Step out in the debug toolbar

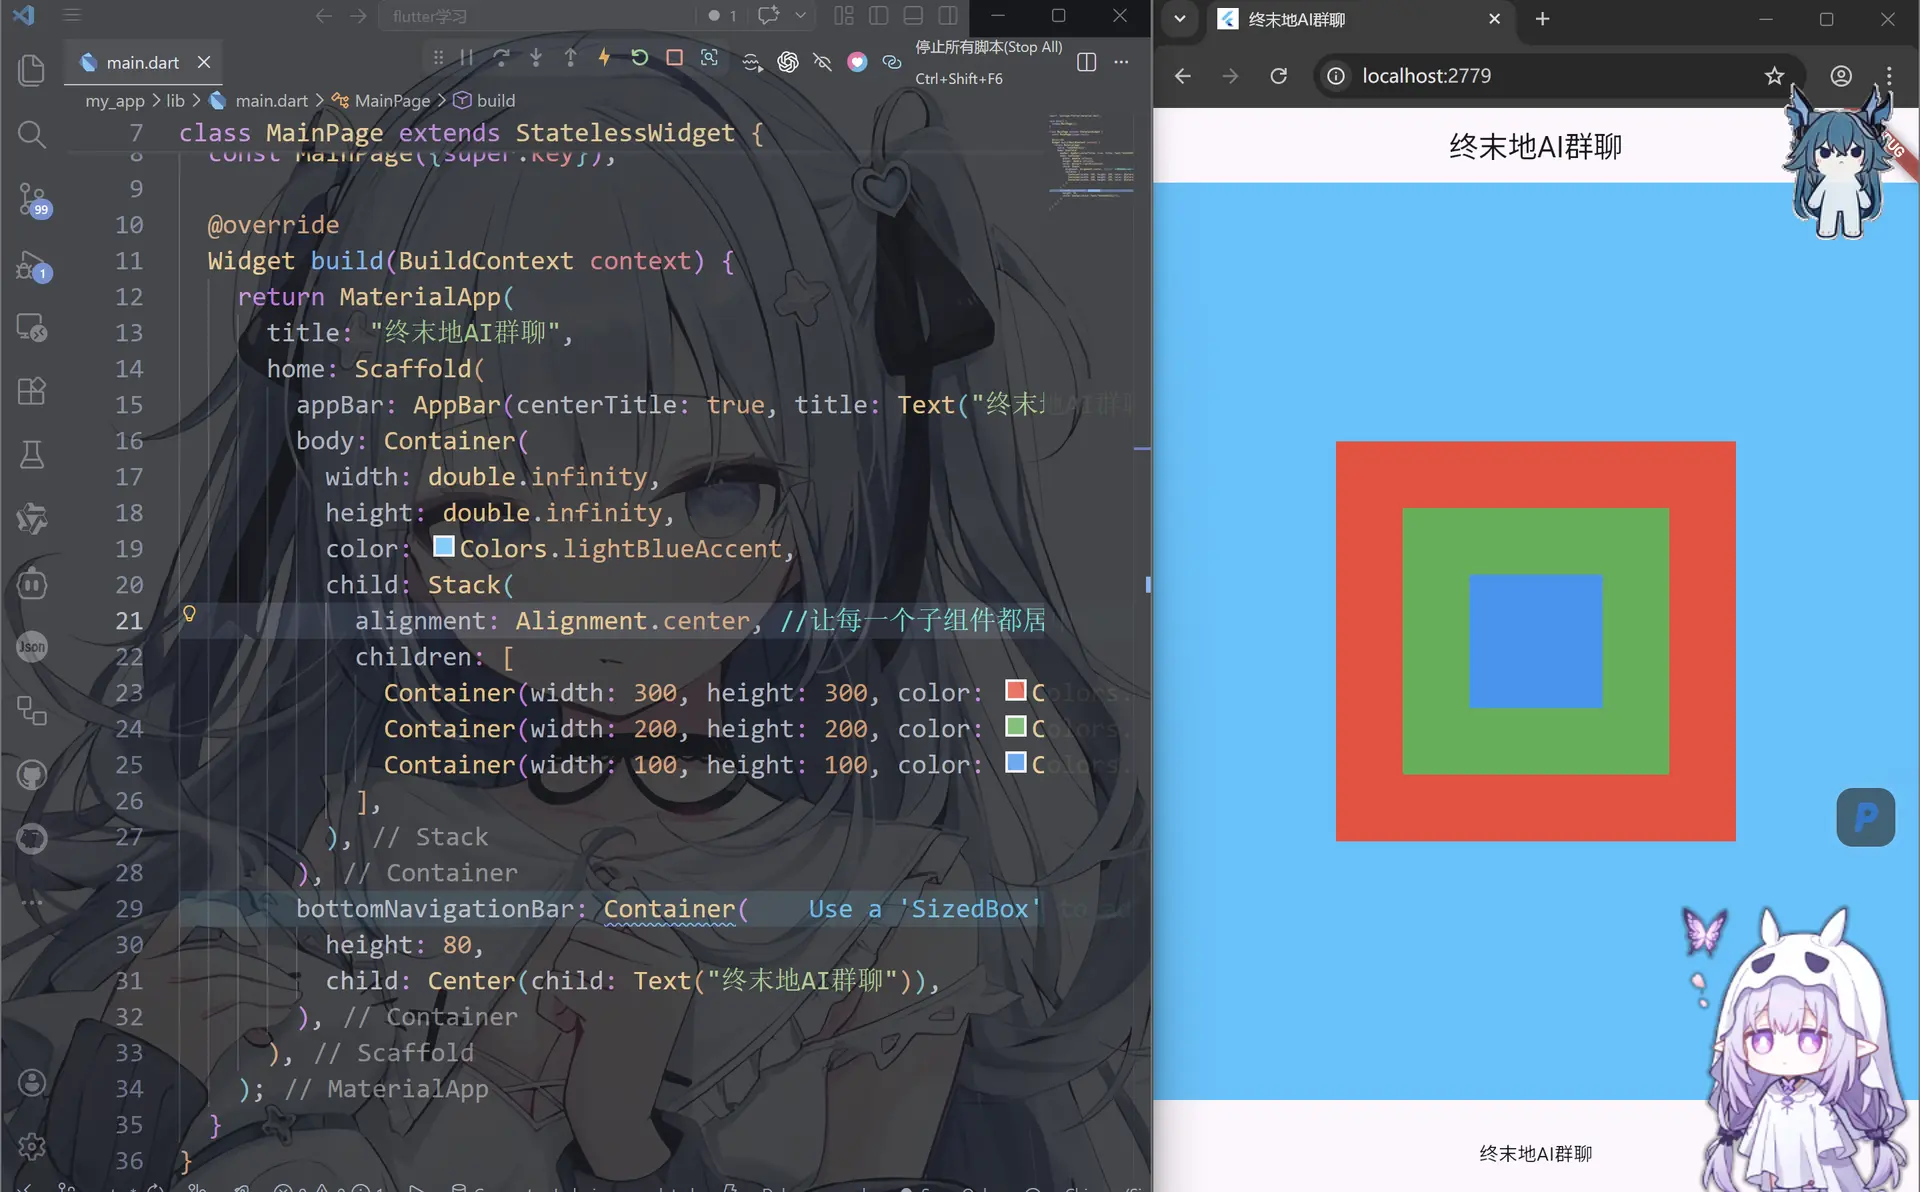(x=570, y=58)
